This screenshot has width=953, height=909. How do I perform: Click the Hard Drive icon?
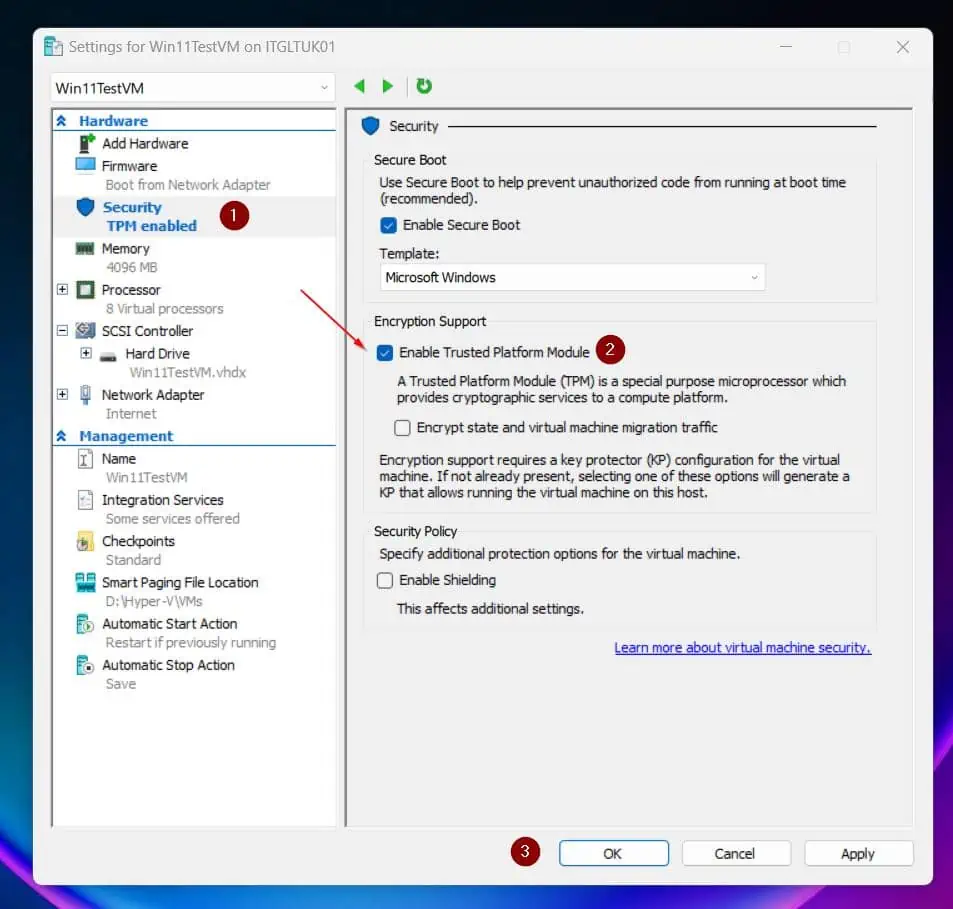tap(108, 356)
